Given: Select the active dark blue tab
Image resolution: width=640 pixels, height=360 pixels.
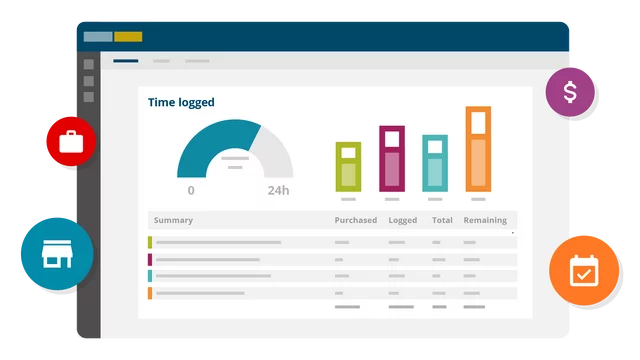Looking at the screenshot, I should [x=126, y=61].
